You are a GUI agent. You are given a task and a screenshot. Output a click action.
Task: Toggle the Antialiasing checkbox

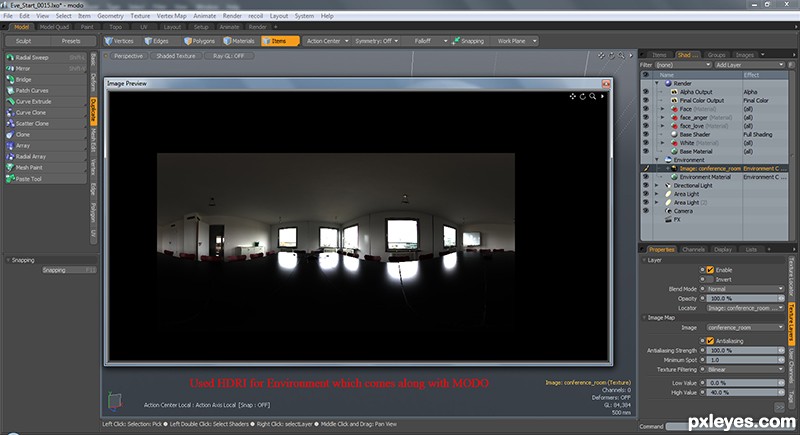pos(710,341)
